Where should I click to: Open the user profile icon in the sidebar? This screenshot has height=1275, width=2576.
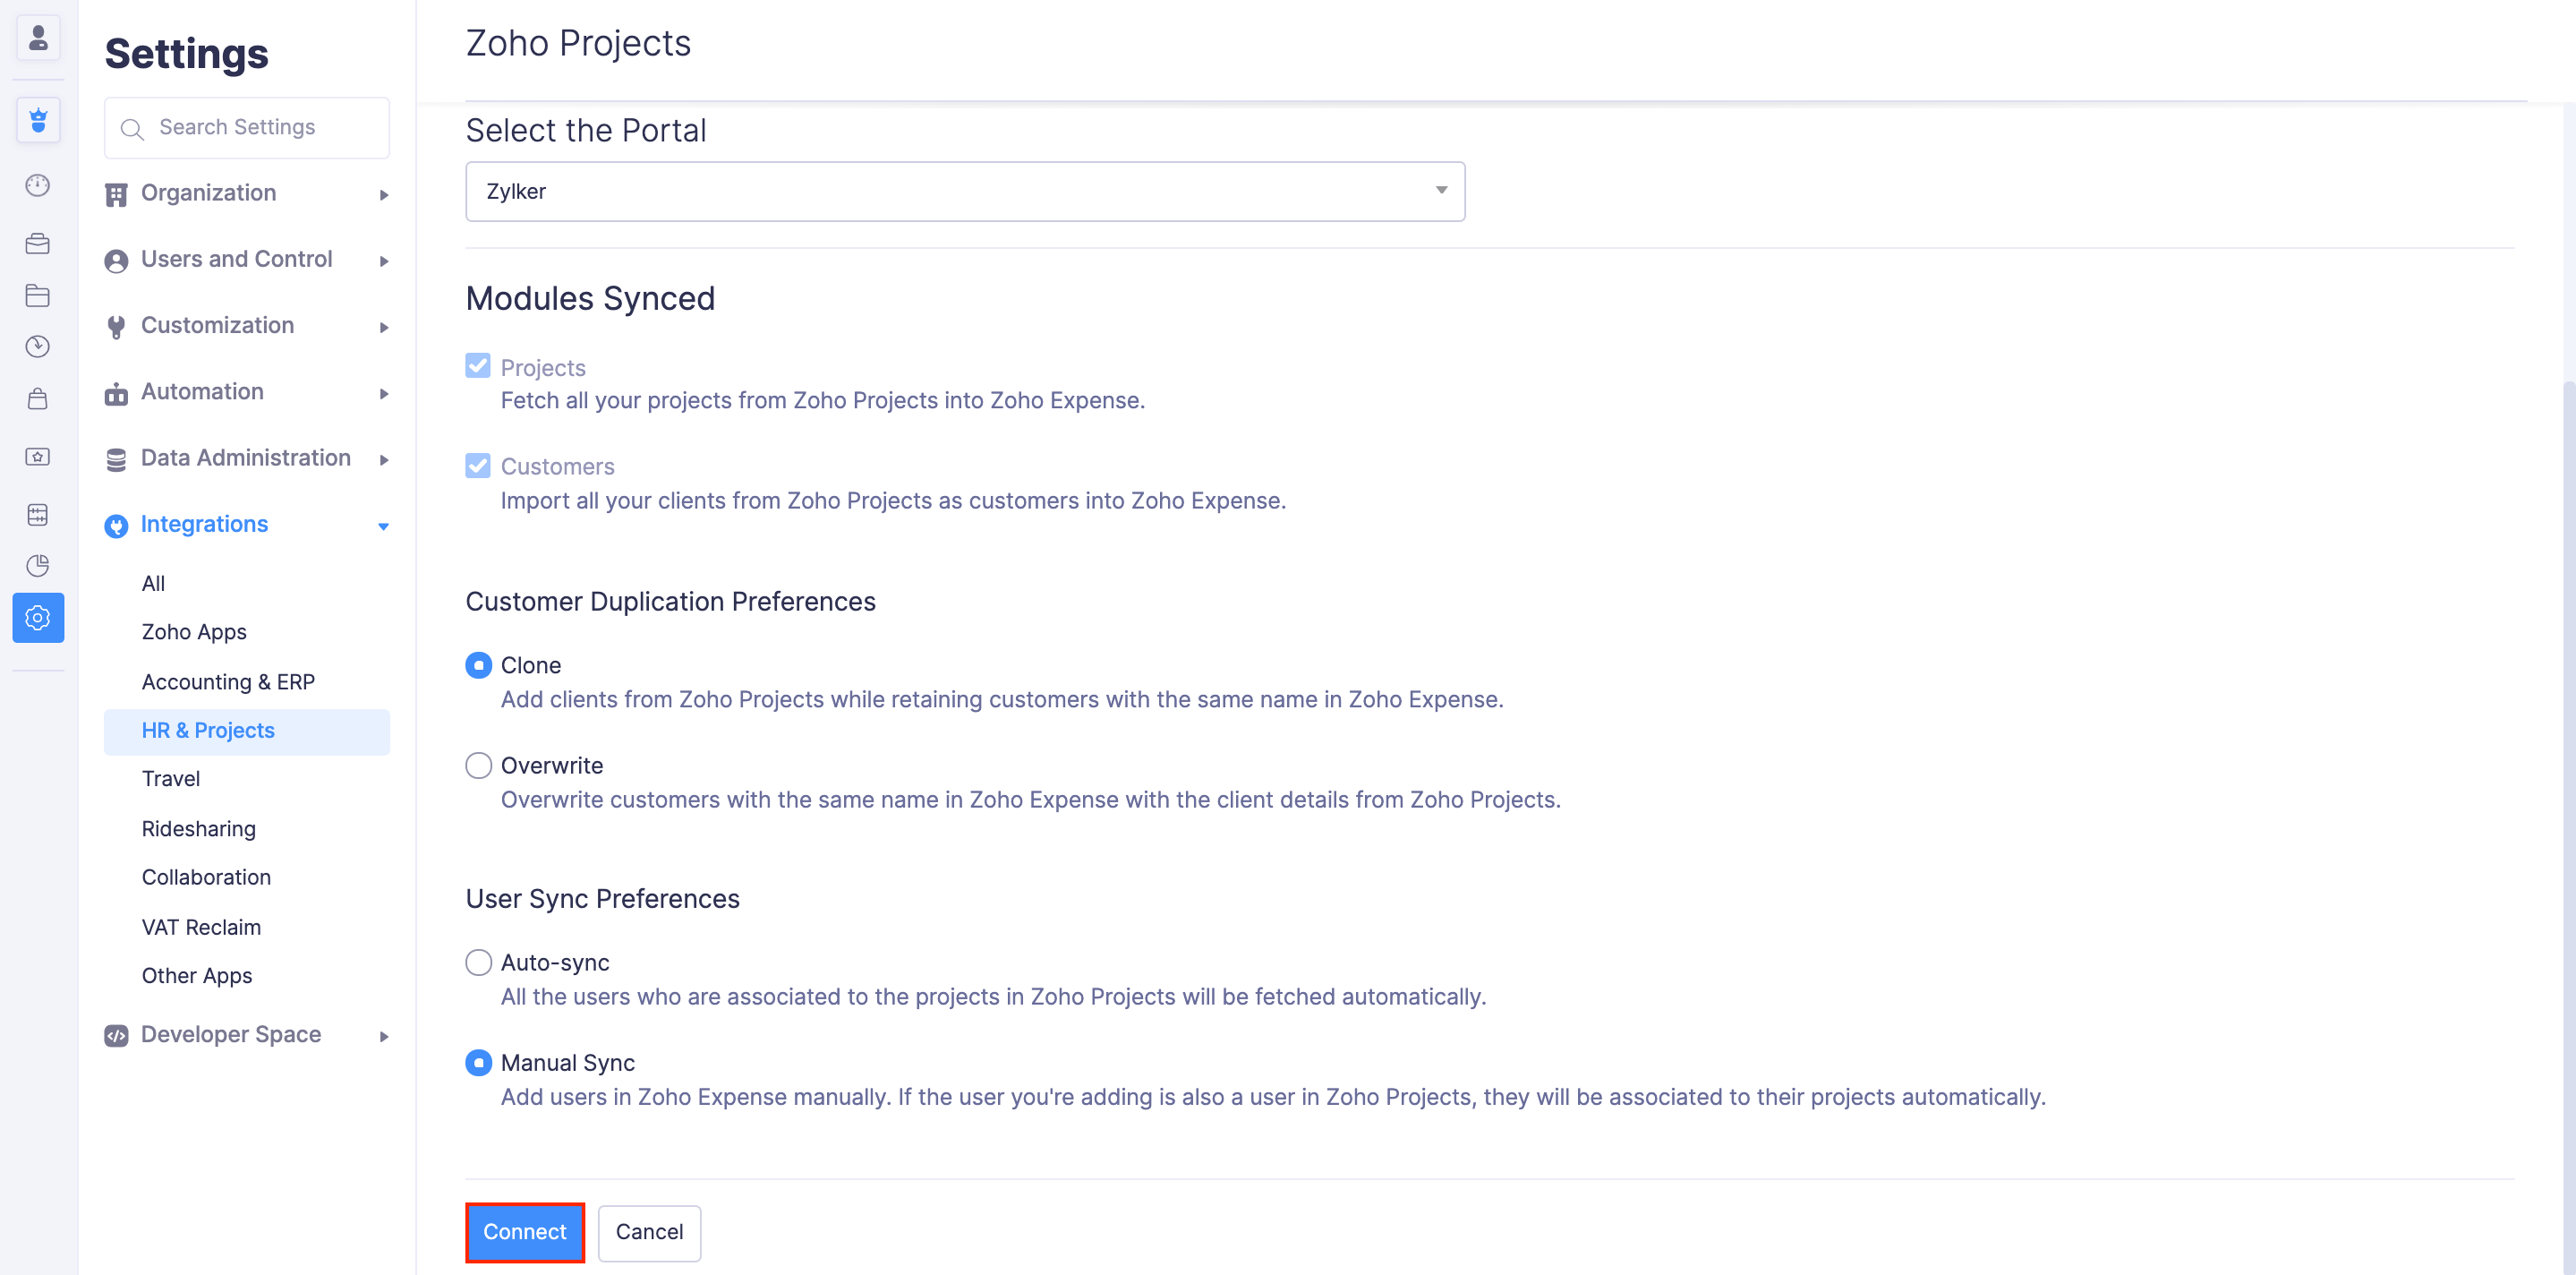click(x=38, y=38)
